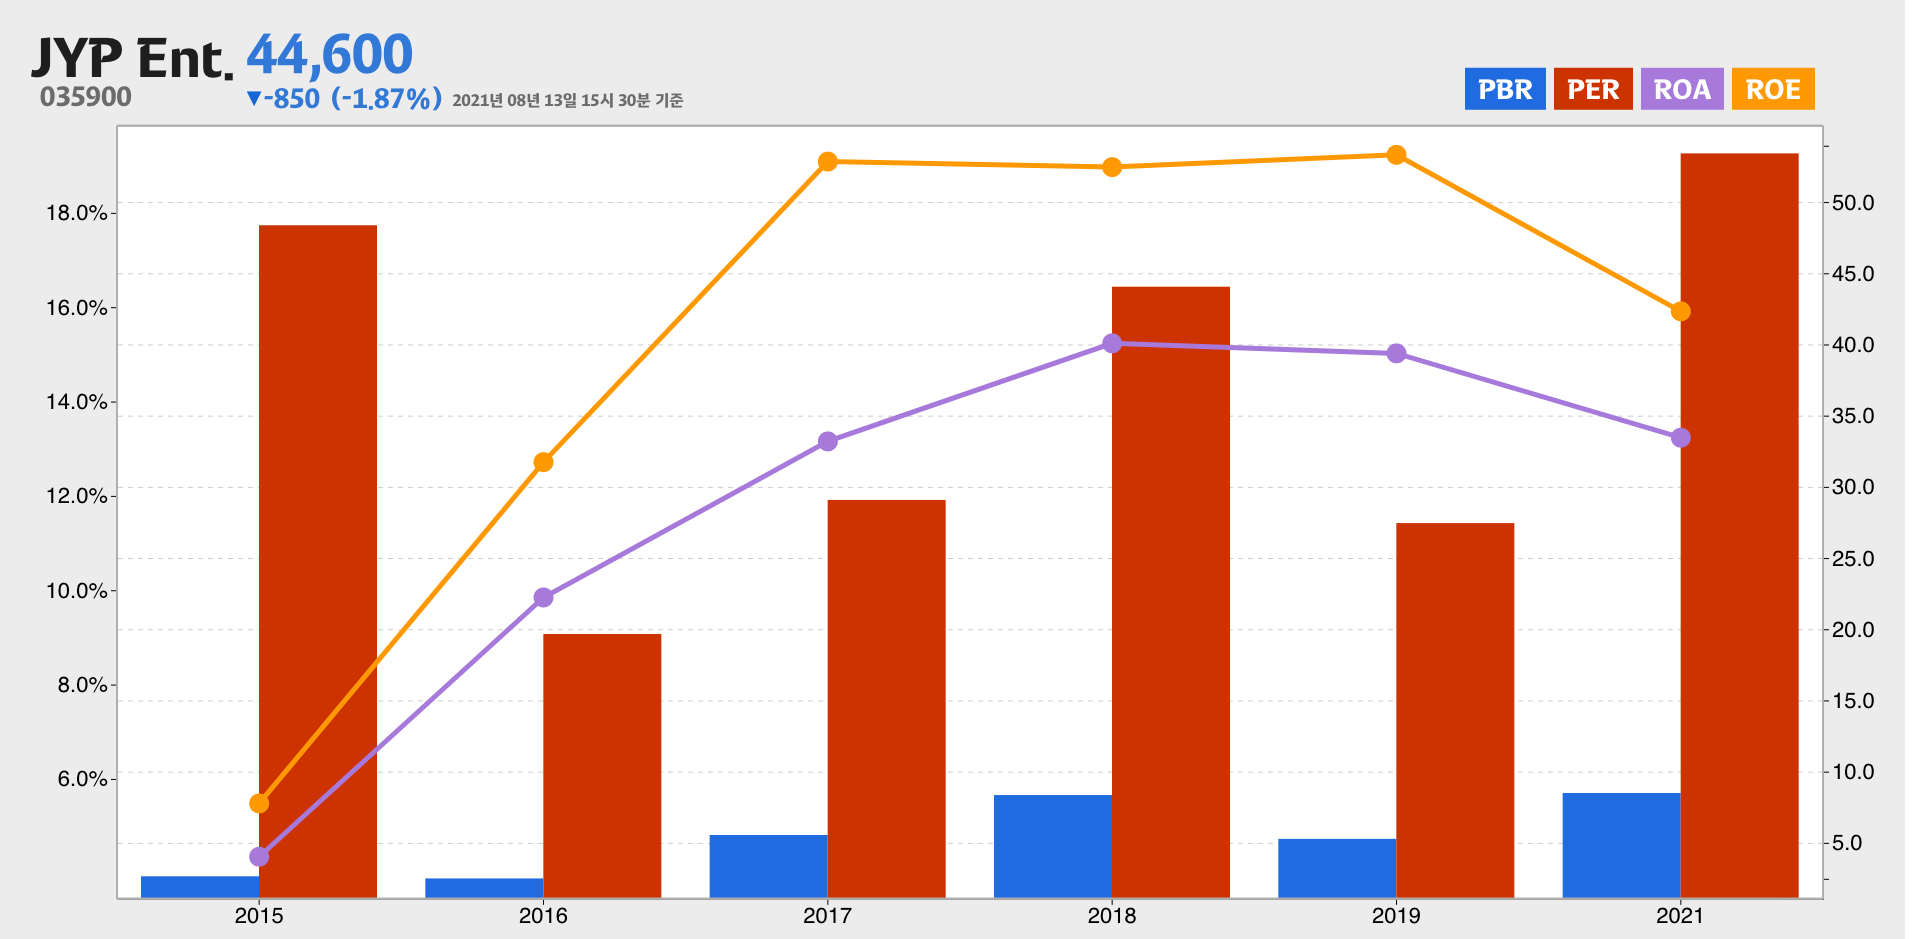The width and height of the screenshot is (1920, 939).
Task: Select the 2017 blue PBR bar
Action: [x=769, y=866]
